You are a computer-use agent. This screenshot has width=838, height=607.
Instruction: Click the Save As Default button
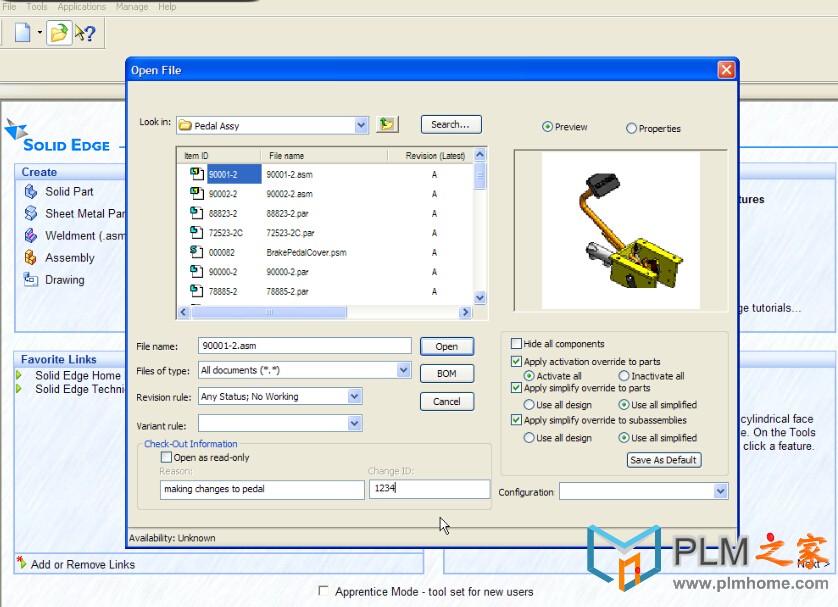tap(664, 460)
